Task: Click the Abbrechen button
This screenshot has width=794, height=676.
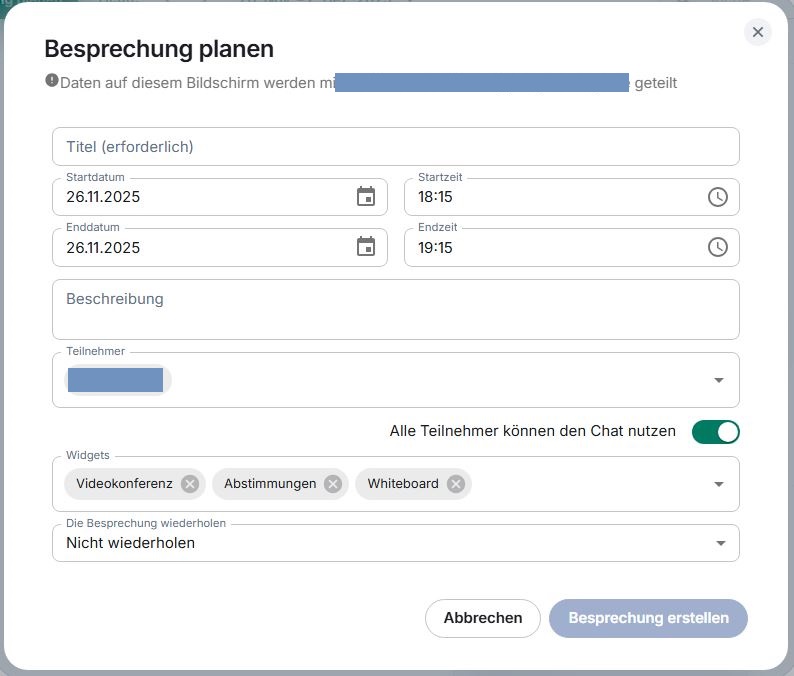Action: tap(483, 618)
